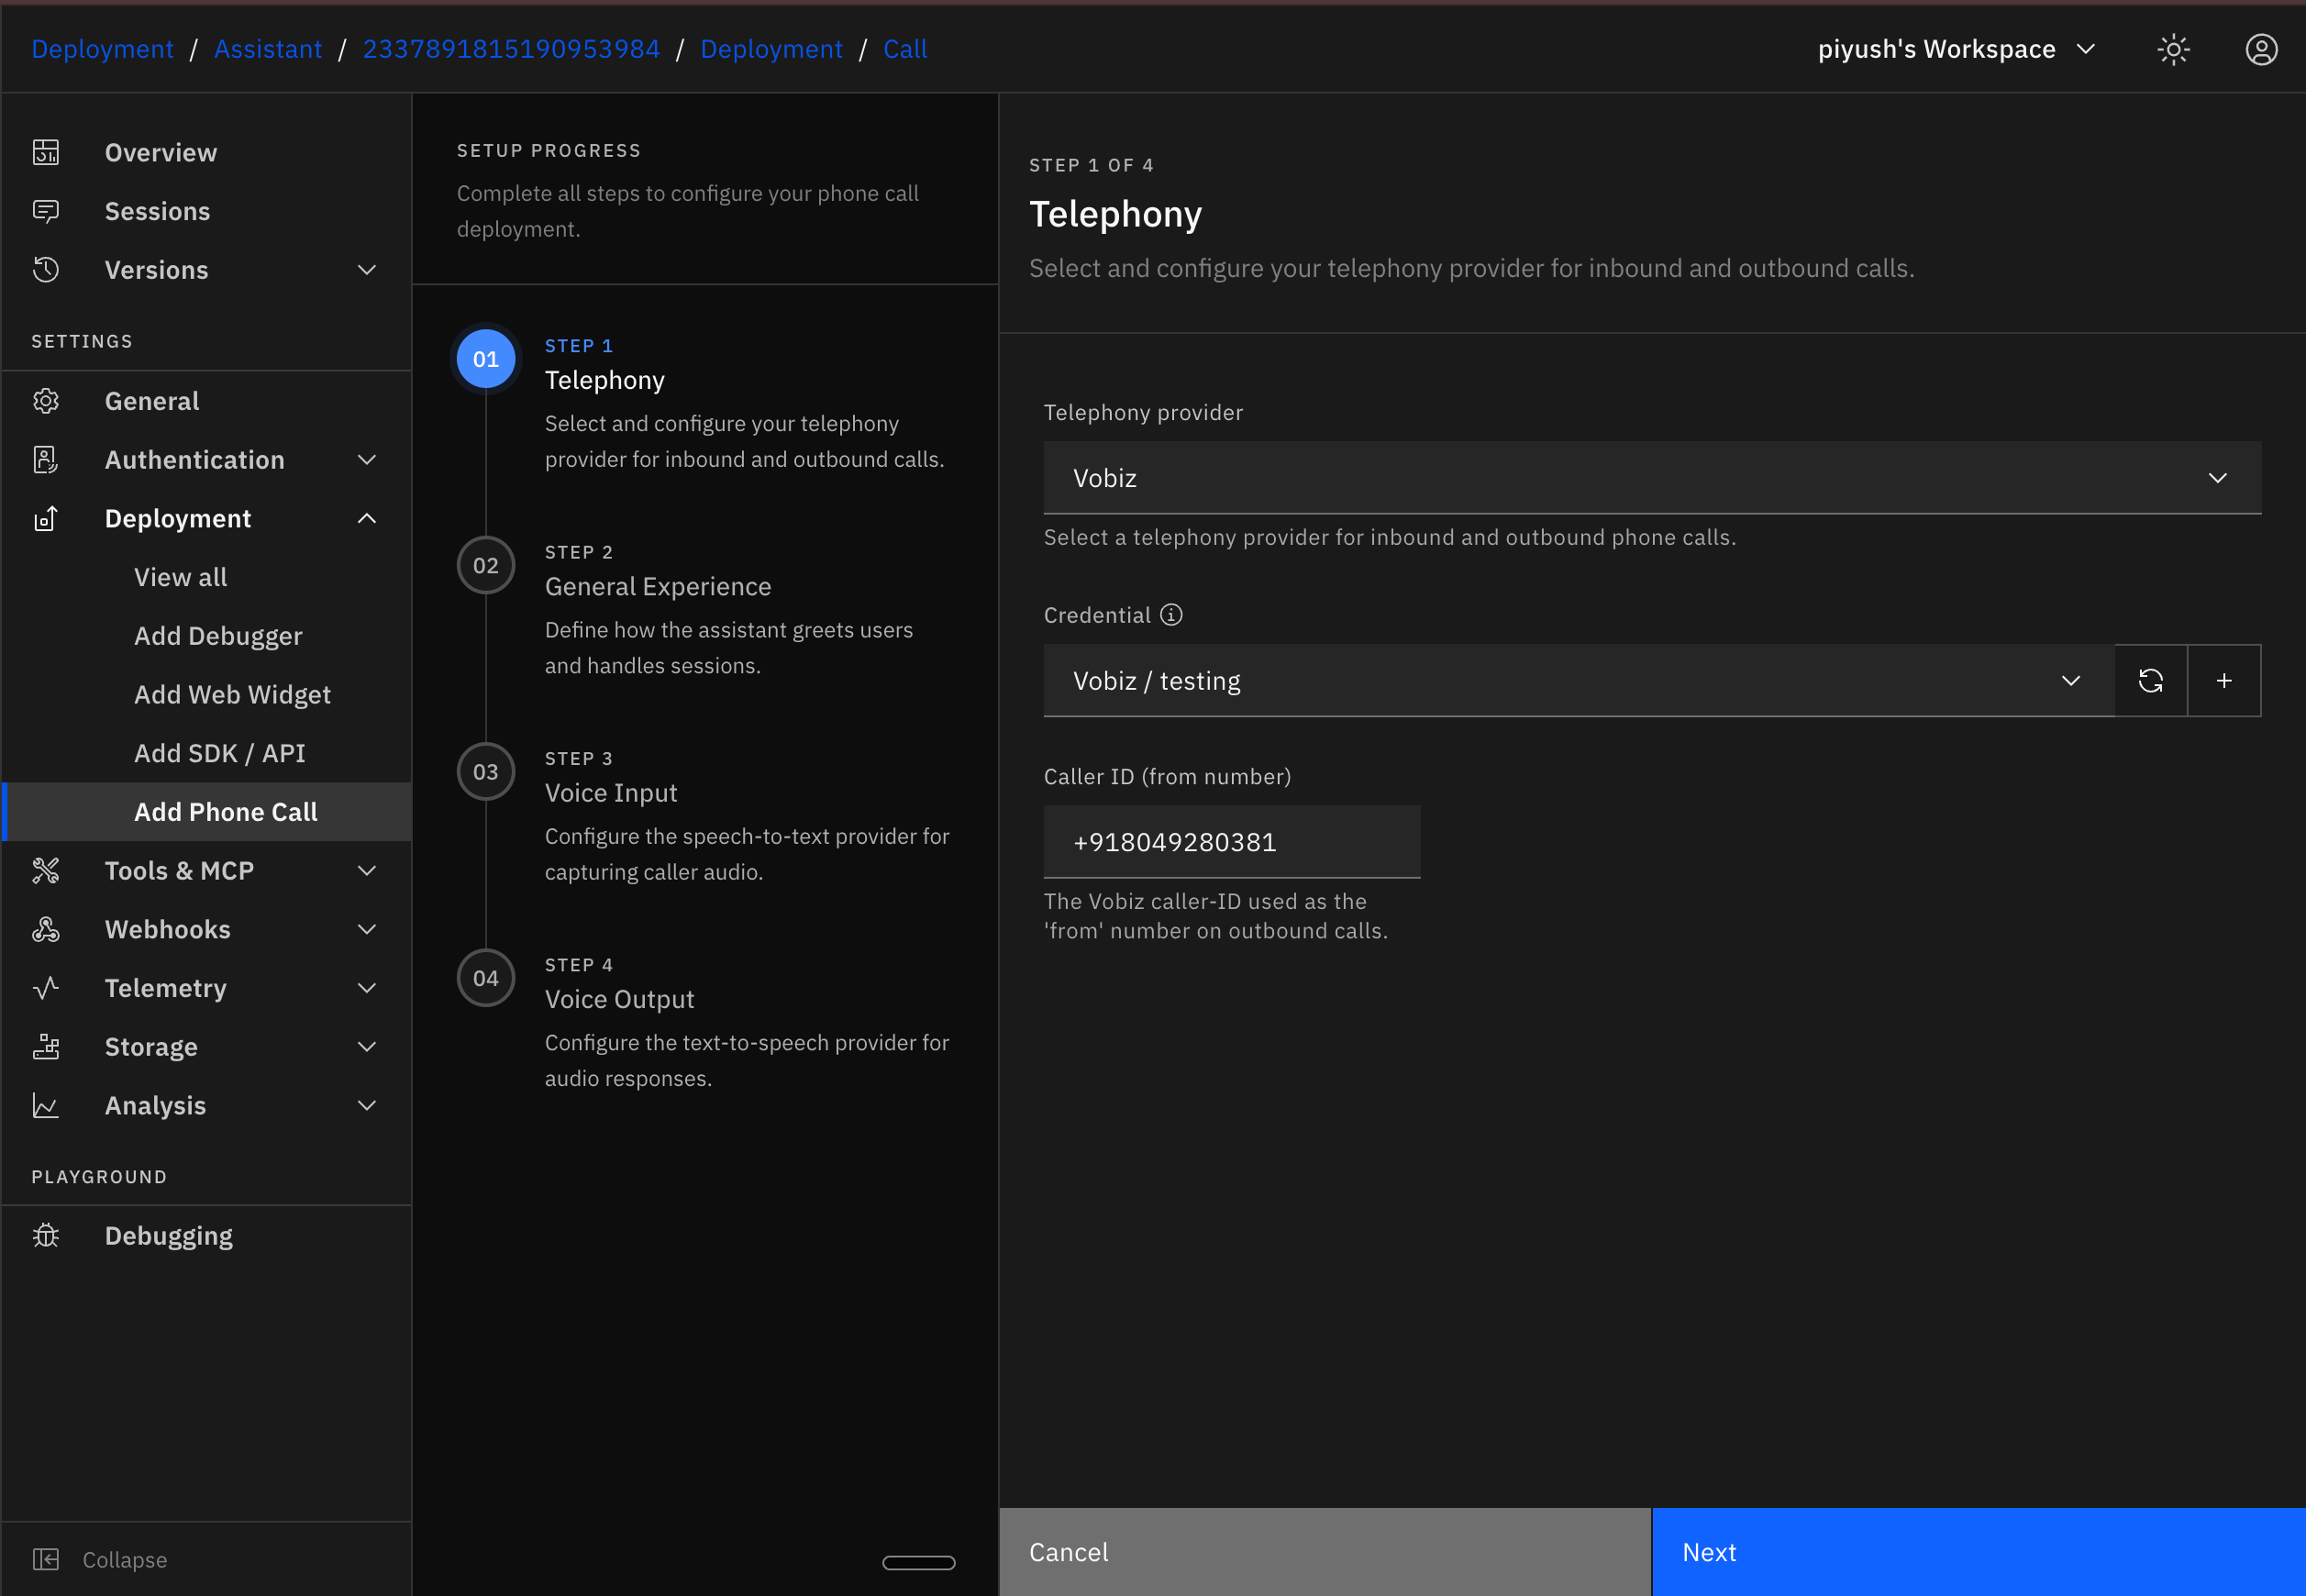Click the Call breadcrumb link

[x=905, y=49]
